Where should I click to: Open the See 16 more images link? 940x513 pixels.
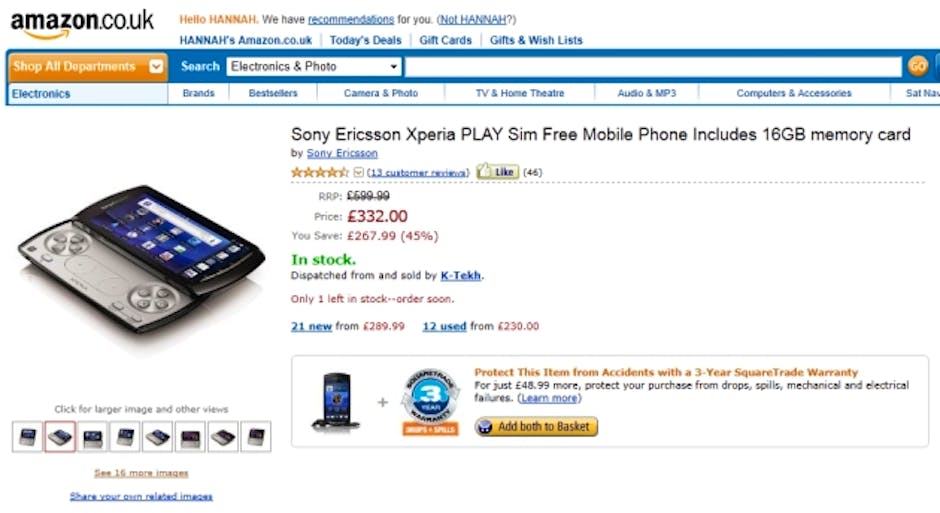pyautogui.click(x=140, y=473)
